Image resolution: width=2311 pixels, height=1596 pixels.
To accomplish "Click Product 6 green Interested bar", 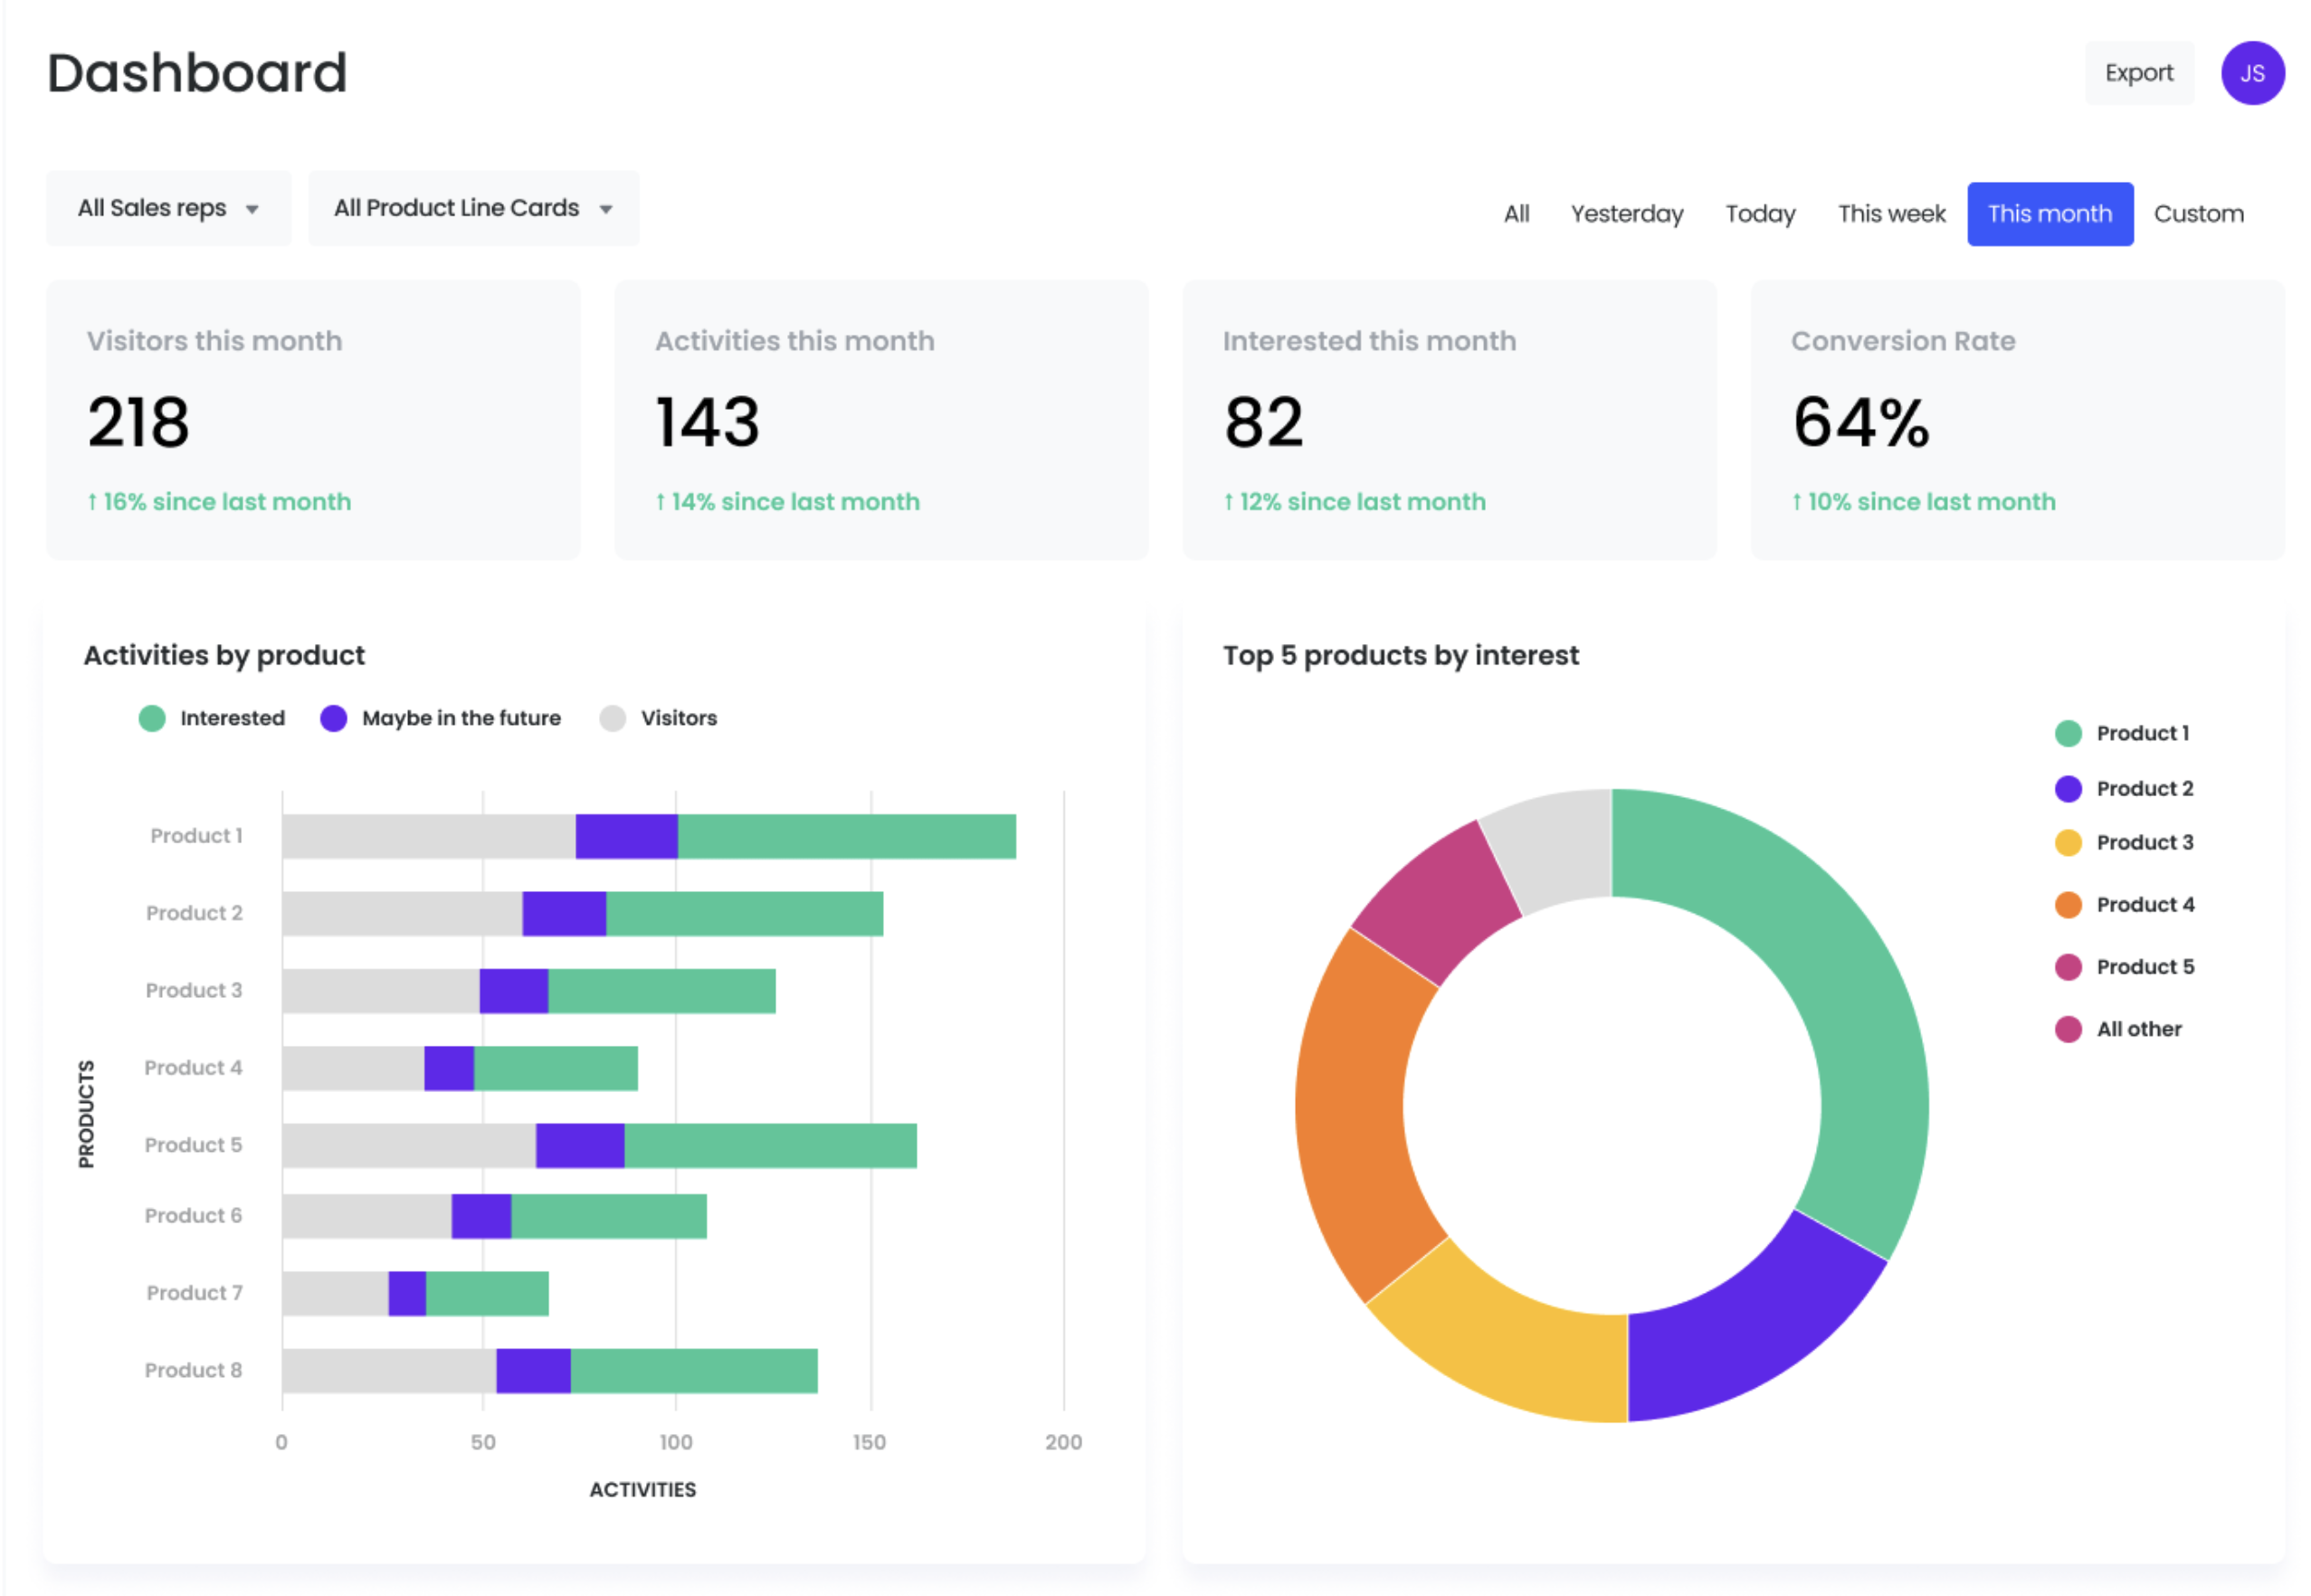I will coord(609,1215).
